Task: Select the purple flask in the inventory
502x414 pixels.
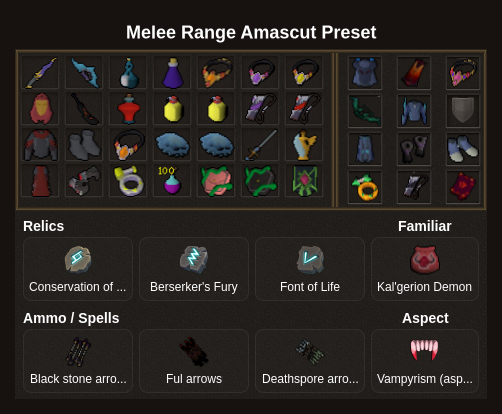Action: click(x=173, y=73)
